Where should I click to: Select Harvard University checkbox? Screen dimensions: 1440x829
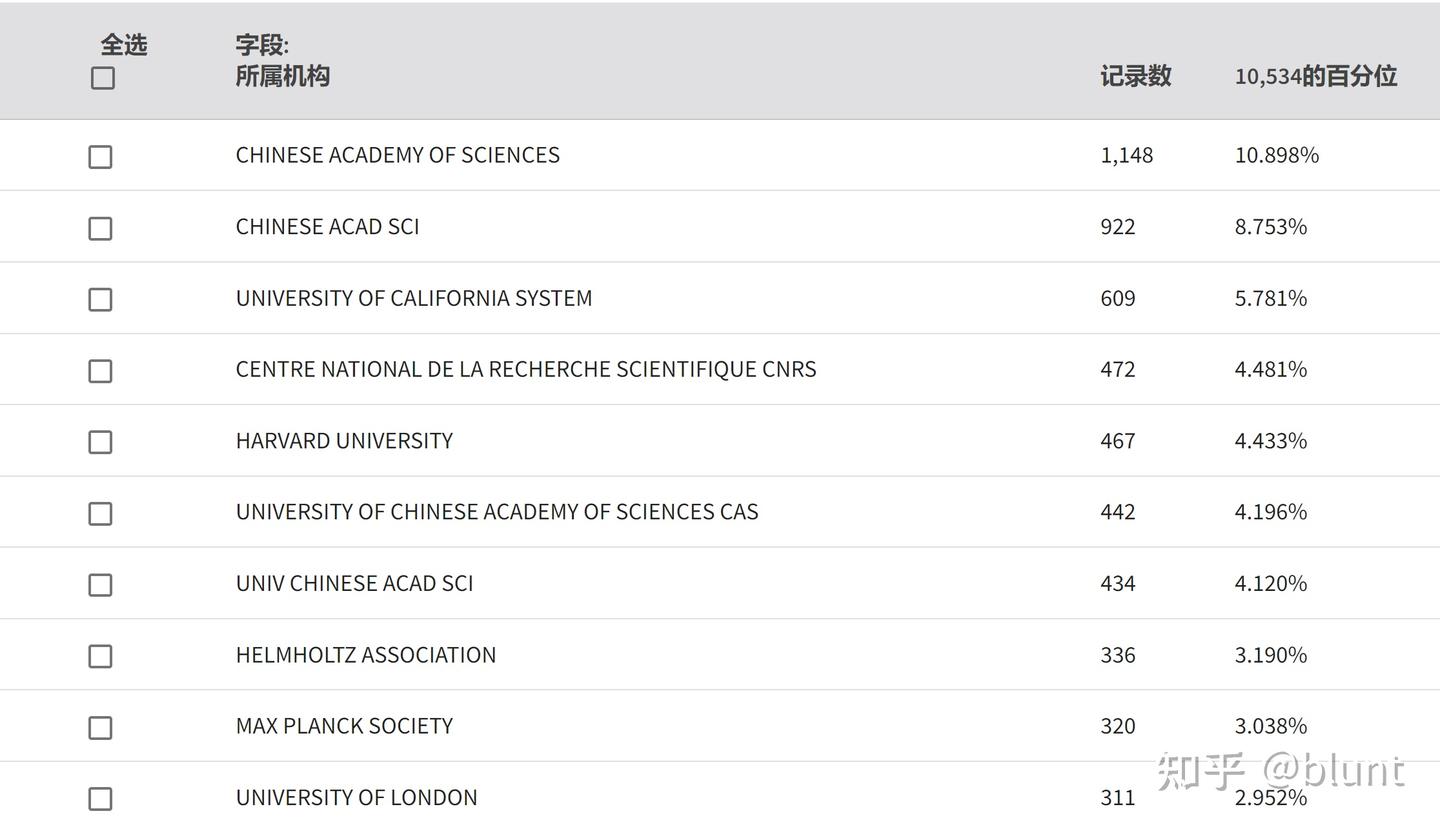point(100,442)
